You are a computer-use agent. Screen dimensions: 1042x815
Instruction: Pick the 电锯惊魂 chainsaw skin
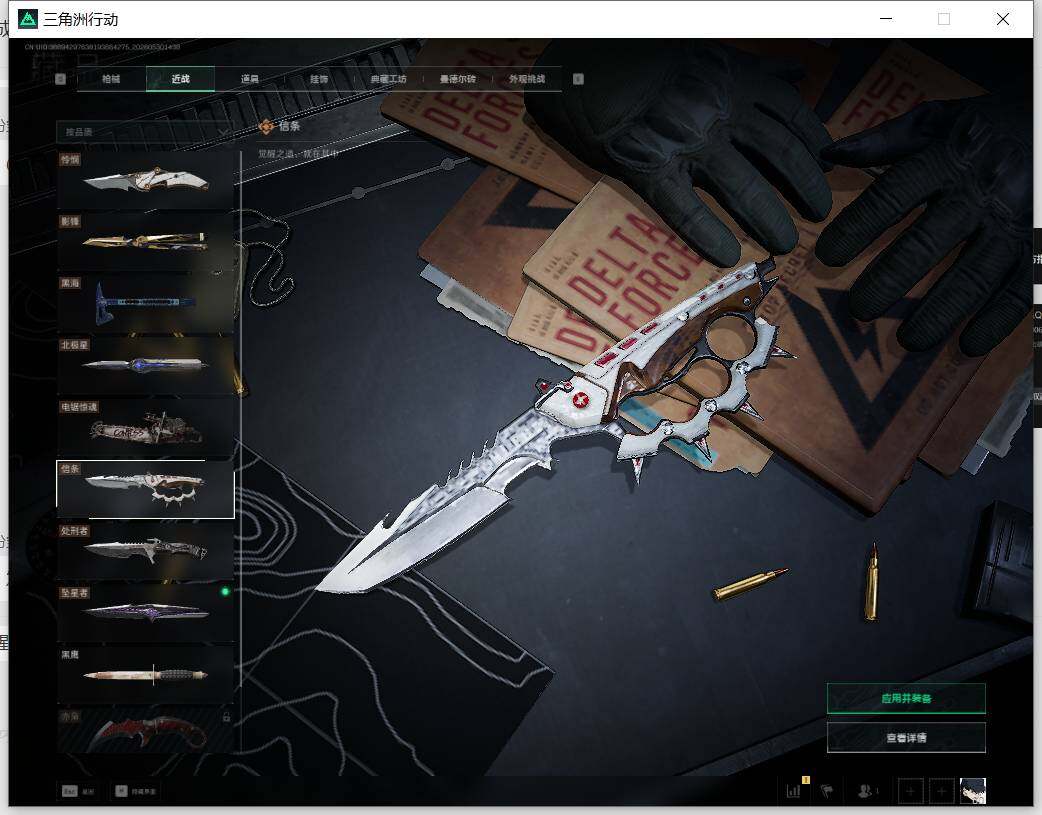[146, 426]
